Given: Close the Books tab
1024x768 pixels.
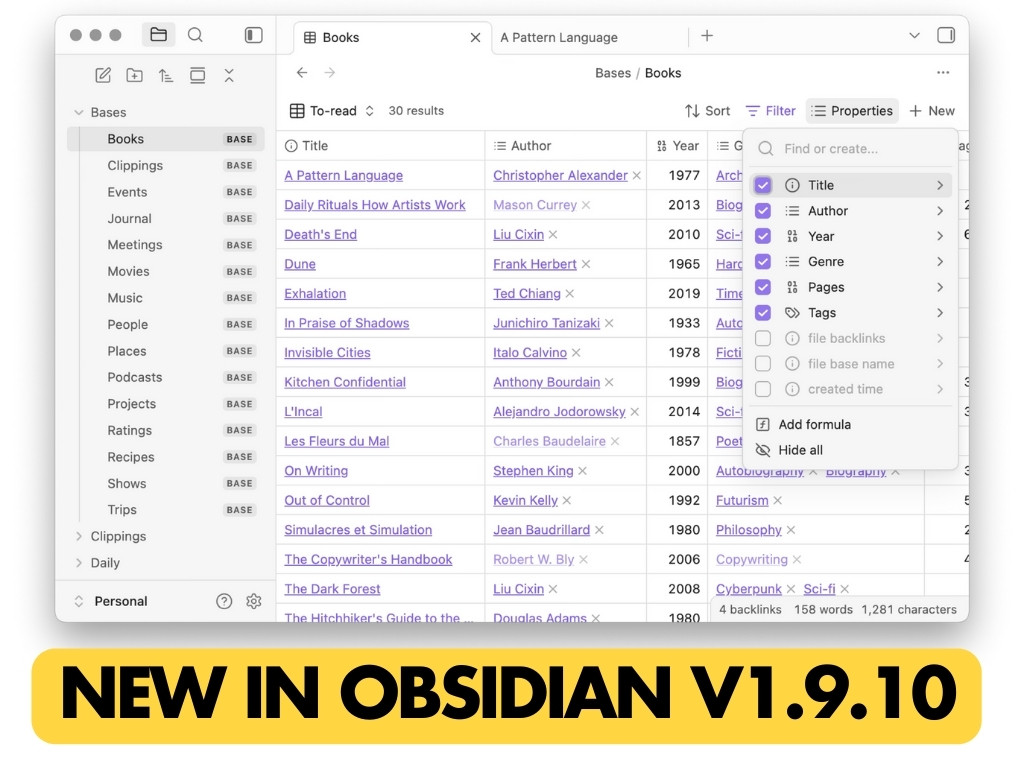Looking at the screenshot, I should pos(475,38).
